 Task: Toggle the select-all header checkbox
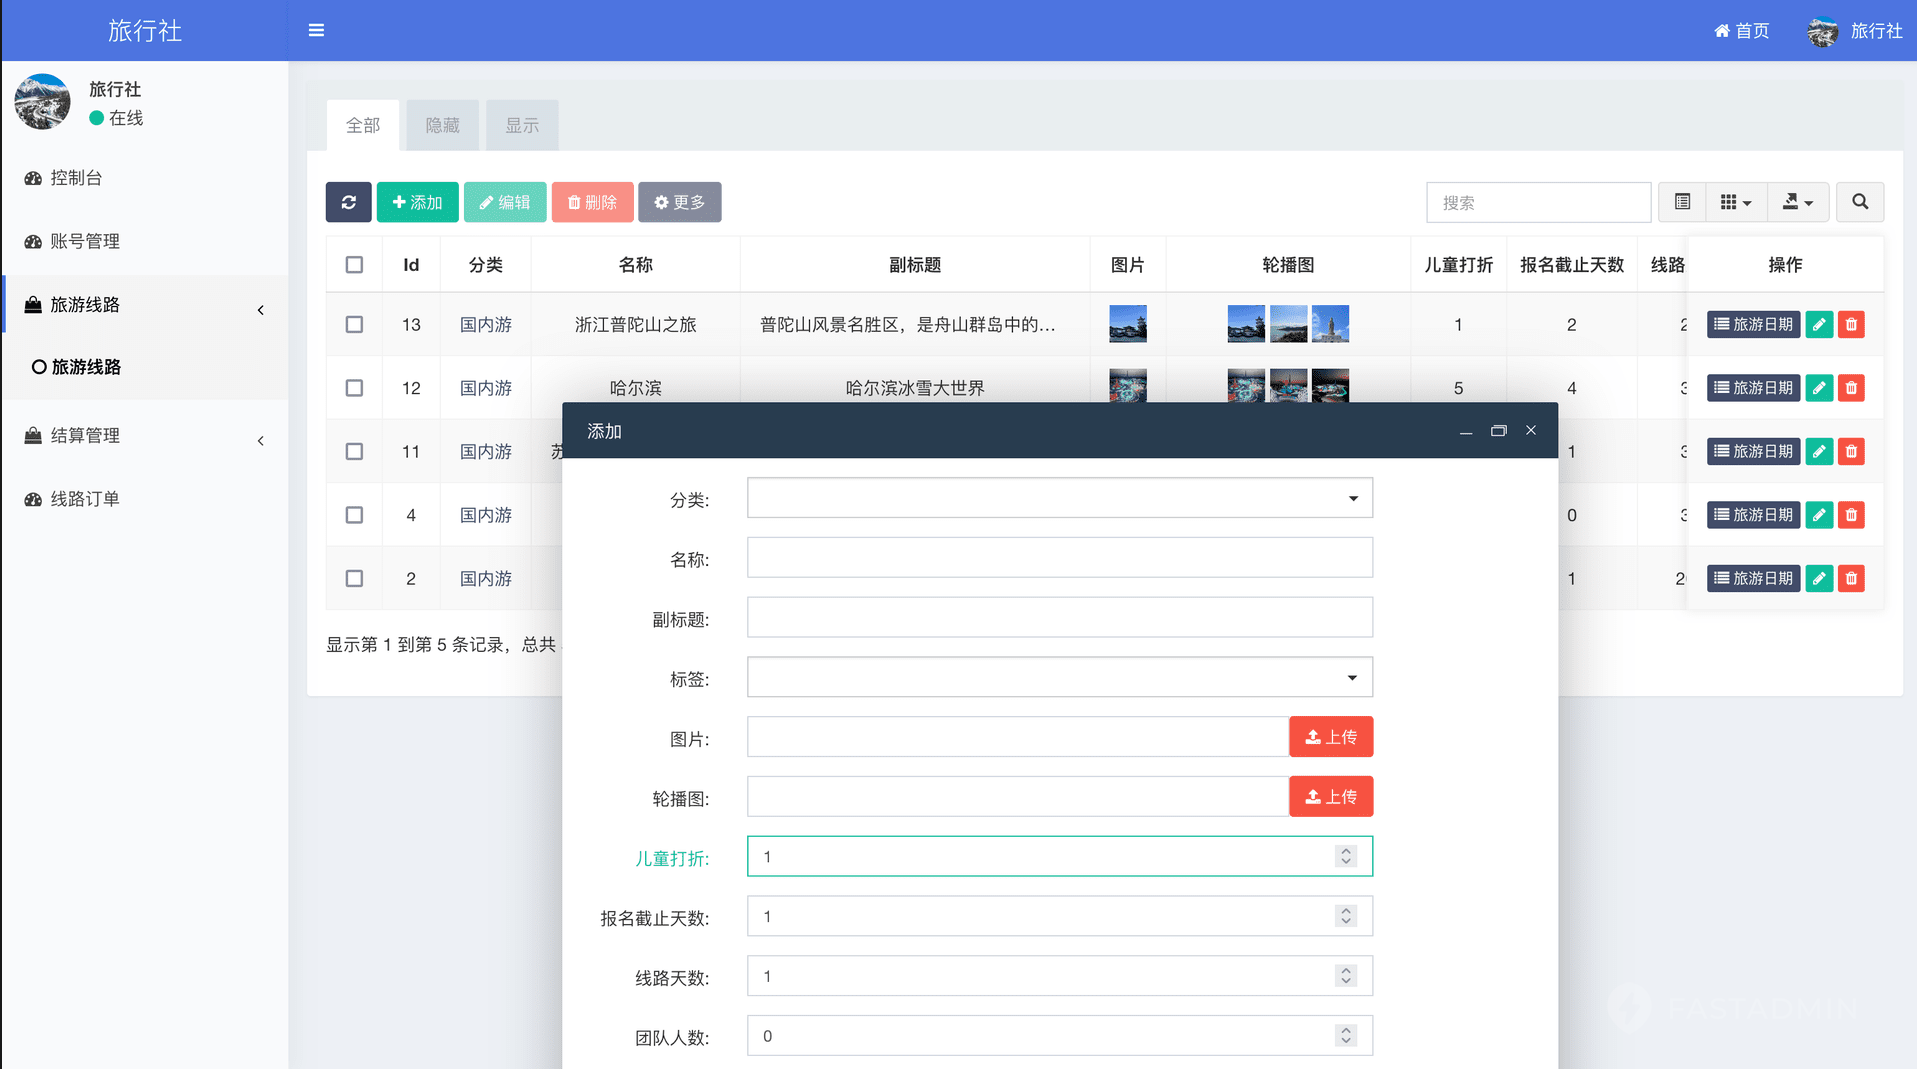coord(354,265)
